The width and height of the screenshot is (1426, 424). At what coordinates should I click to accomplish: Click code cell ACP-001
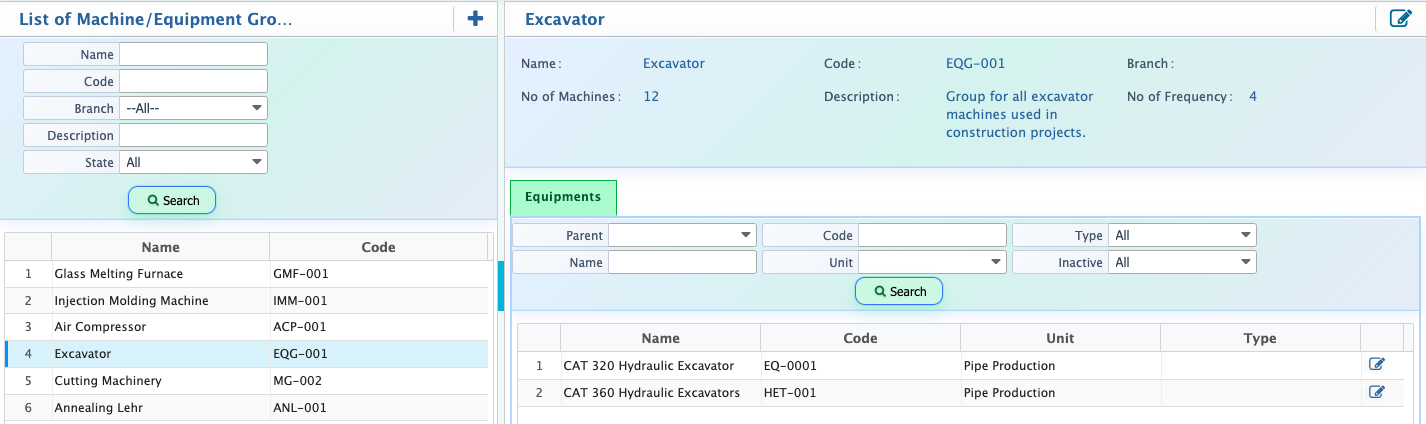299,327
